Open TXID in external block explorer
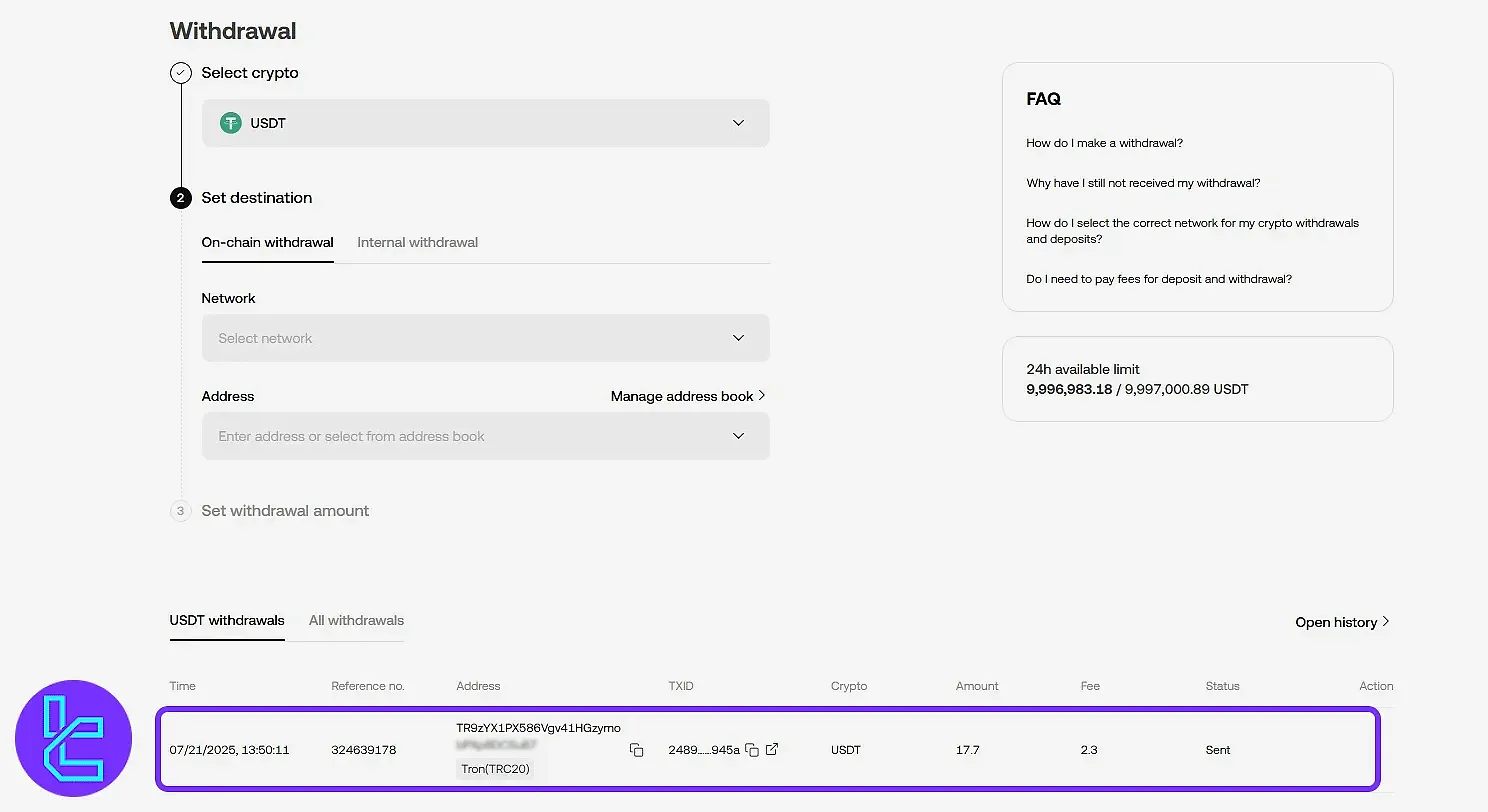 772,749
